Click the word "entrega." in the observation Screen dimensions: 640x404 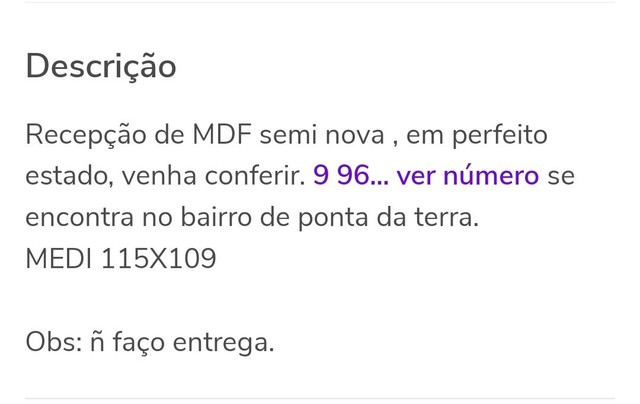point(223,344)
